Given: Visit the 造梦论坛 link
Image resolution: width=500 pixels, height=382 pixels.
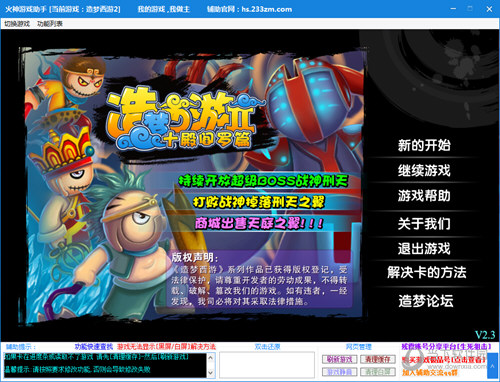Looking at the screenshot, I should click(426, 301).
